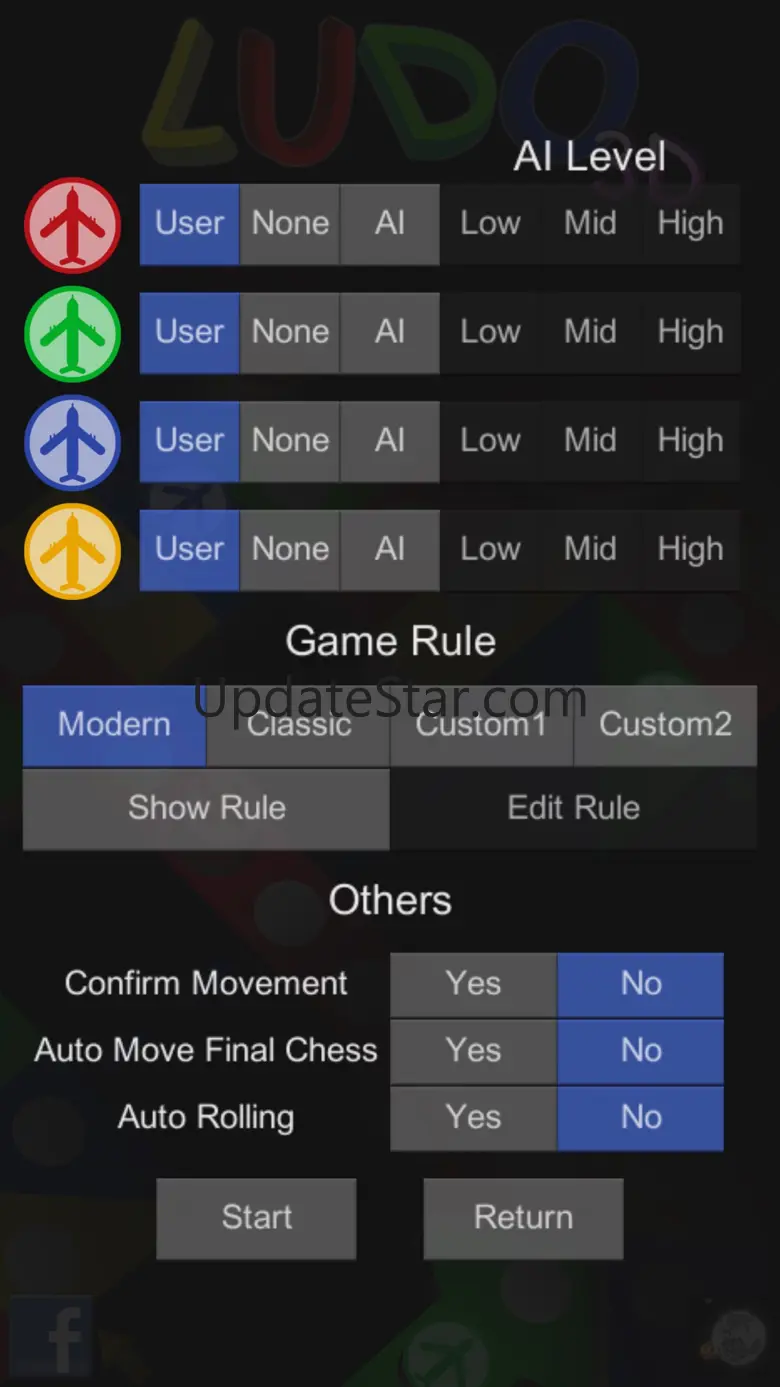Click the red airplane player icon
The image size is (780, 1387).
(x=72, y=225)
